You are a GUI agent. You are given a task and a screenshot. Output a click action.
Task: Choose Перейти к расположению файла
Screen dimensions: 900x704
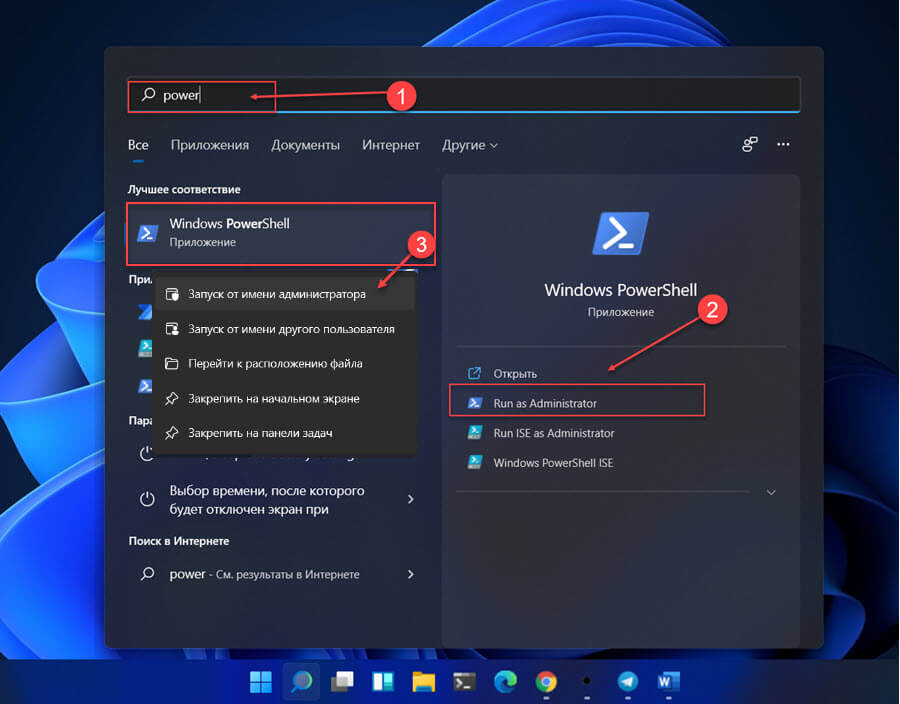click(x=285, y=364)
